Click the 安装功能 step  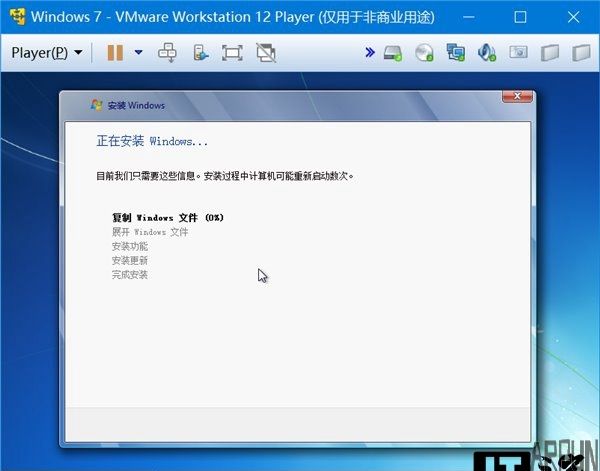[x=130, y=246]
